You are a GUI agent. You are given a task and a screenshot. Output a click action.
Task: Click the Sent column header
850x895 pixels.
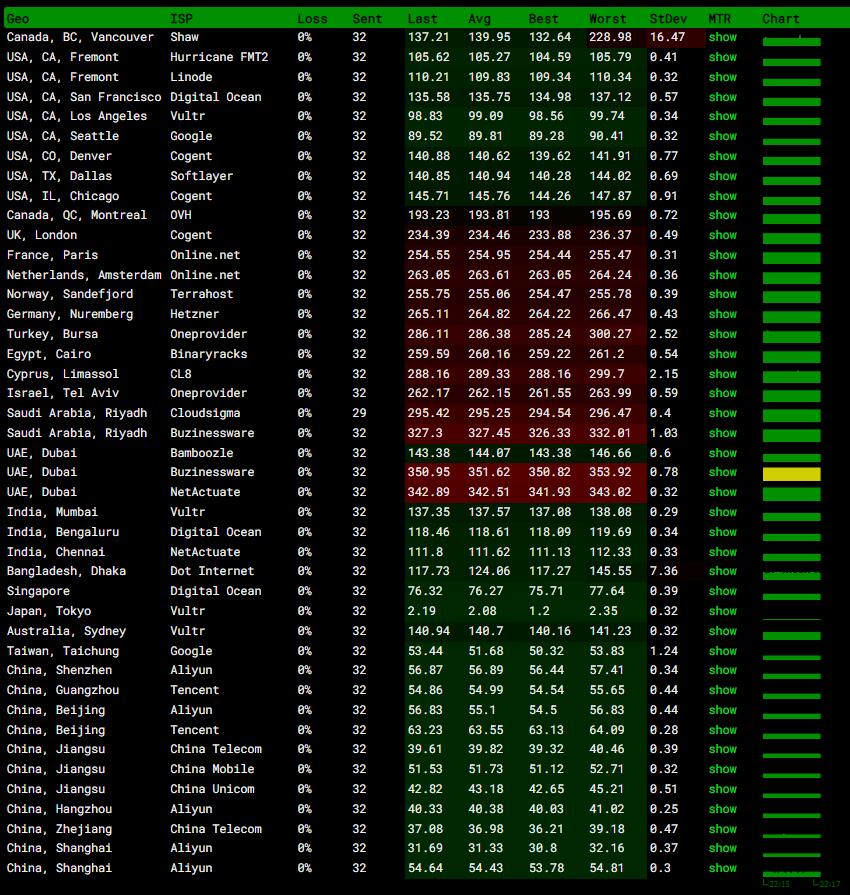366,19
